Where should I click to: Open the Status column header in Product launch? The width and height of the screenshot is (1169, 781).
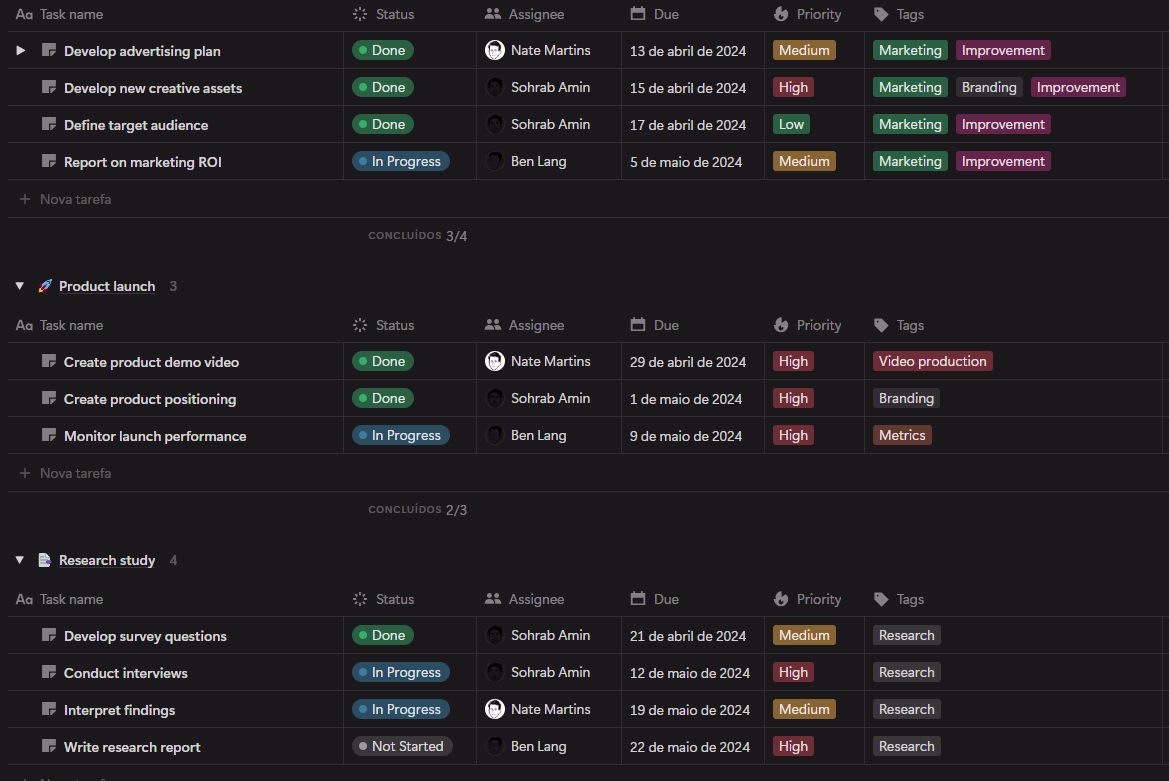(394, 325)
